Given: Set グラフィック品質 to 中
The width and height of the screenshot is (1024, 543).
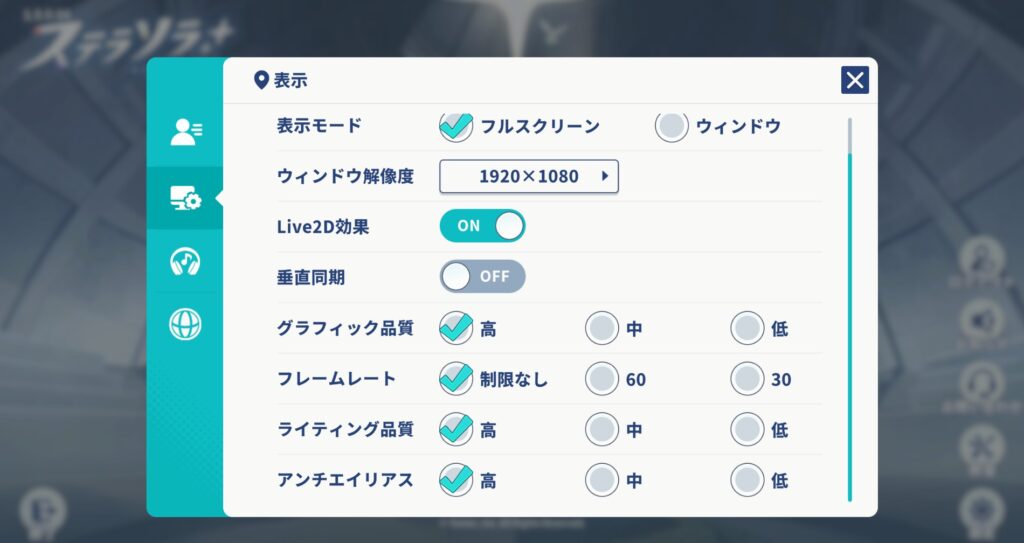Looking at the screenshot, I should pos(602,328).
